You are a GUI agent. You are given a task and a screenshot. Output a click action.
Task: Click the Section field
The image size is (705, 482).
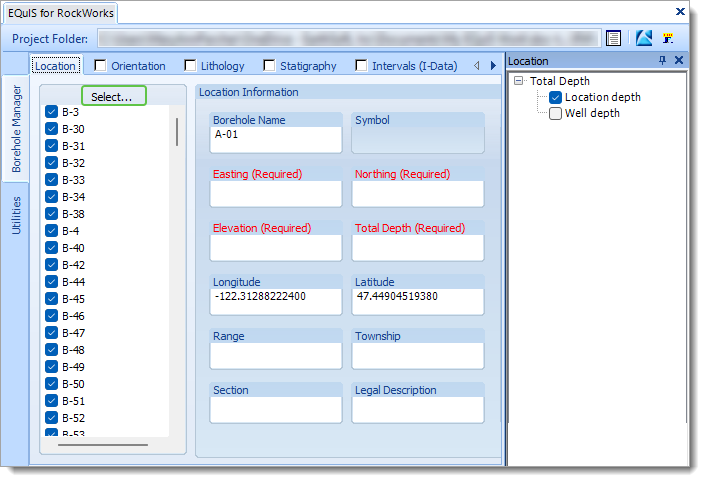[x=276, y=409]
